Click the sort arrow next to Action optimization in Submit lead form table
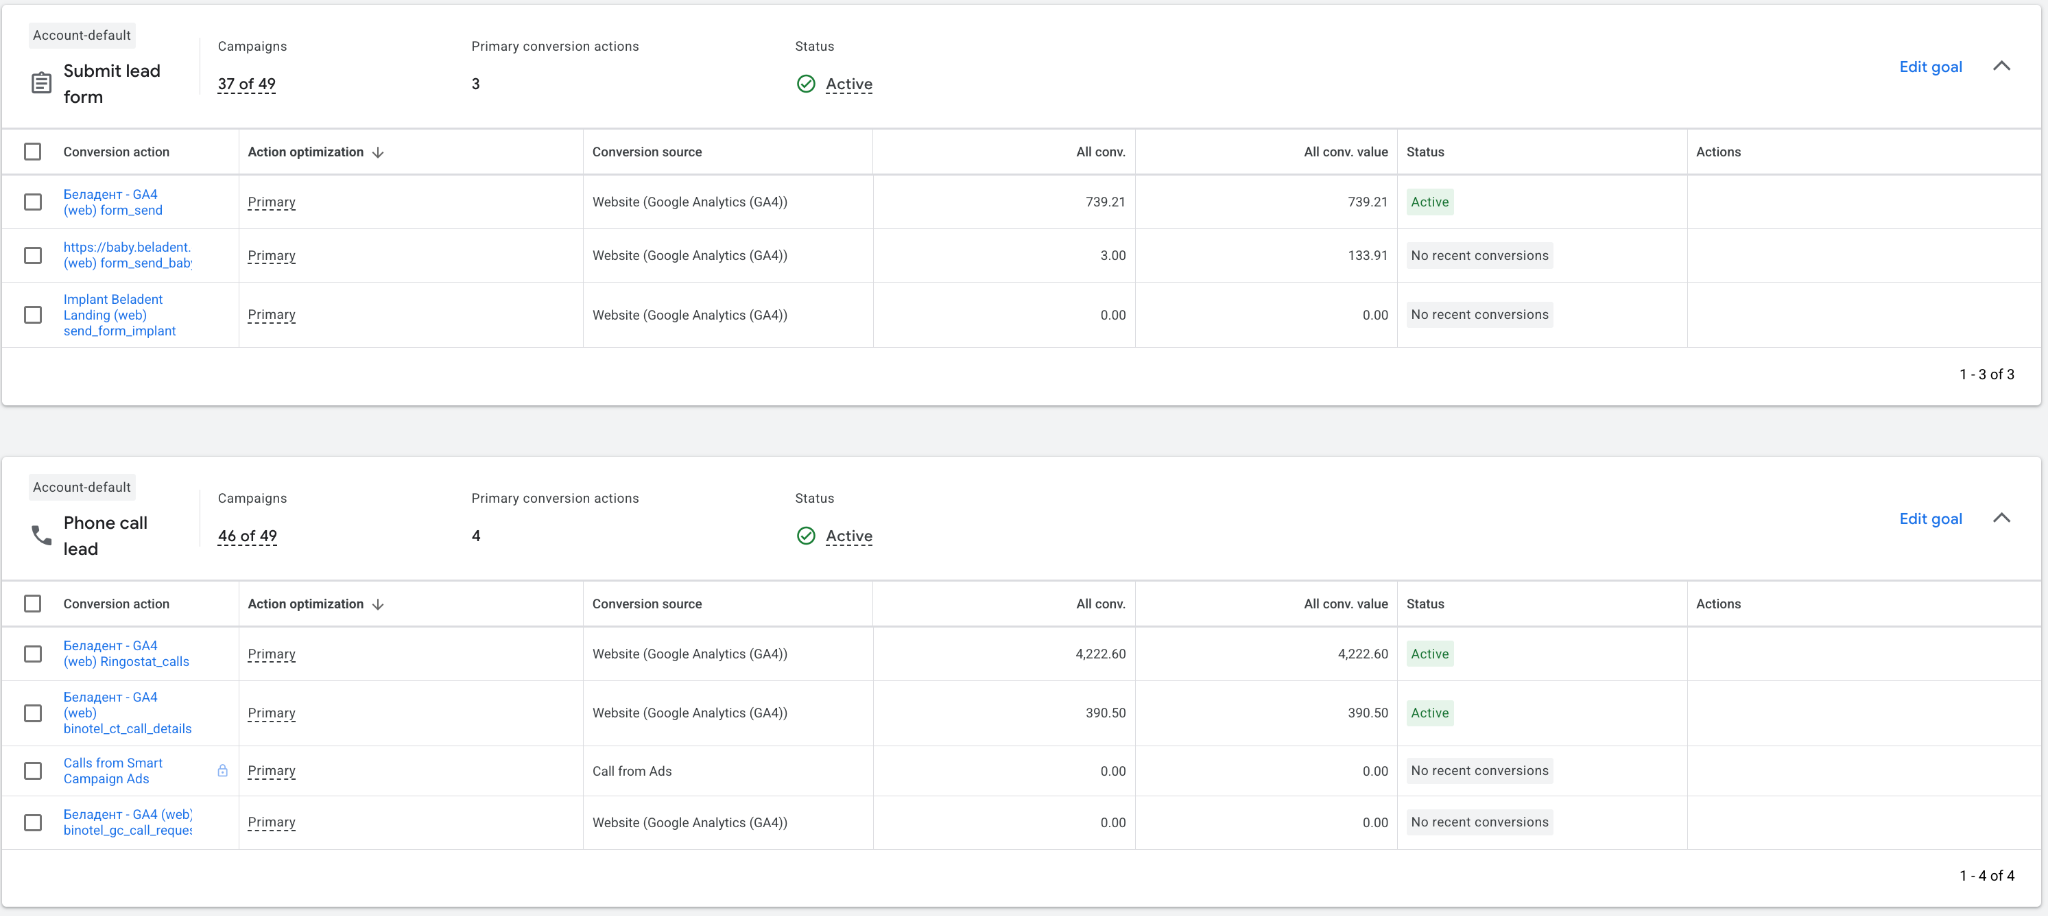The image size is (2048, 916). (x=378, y=152)
